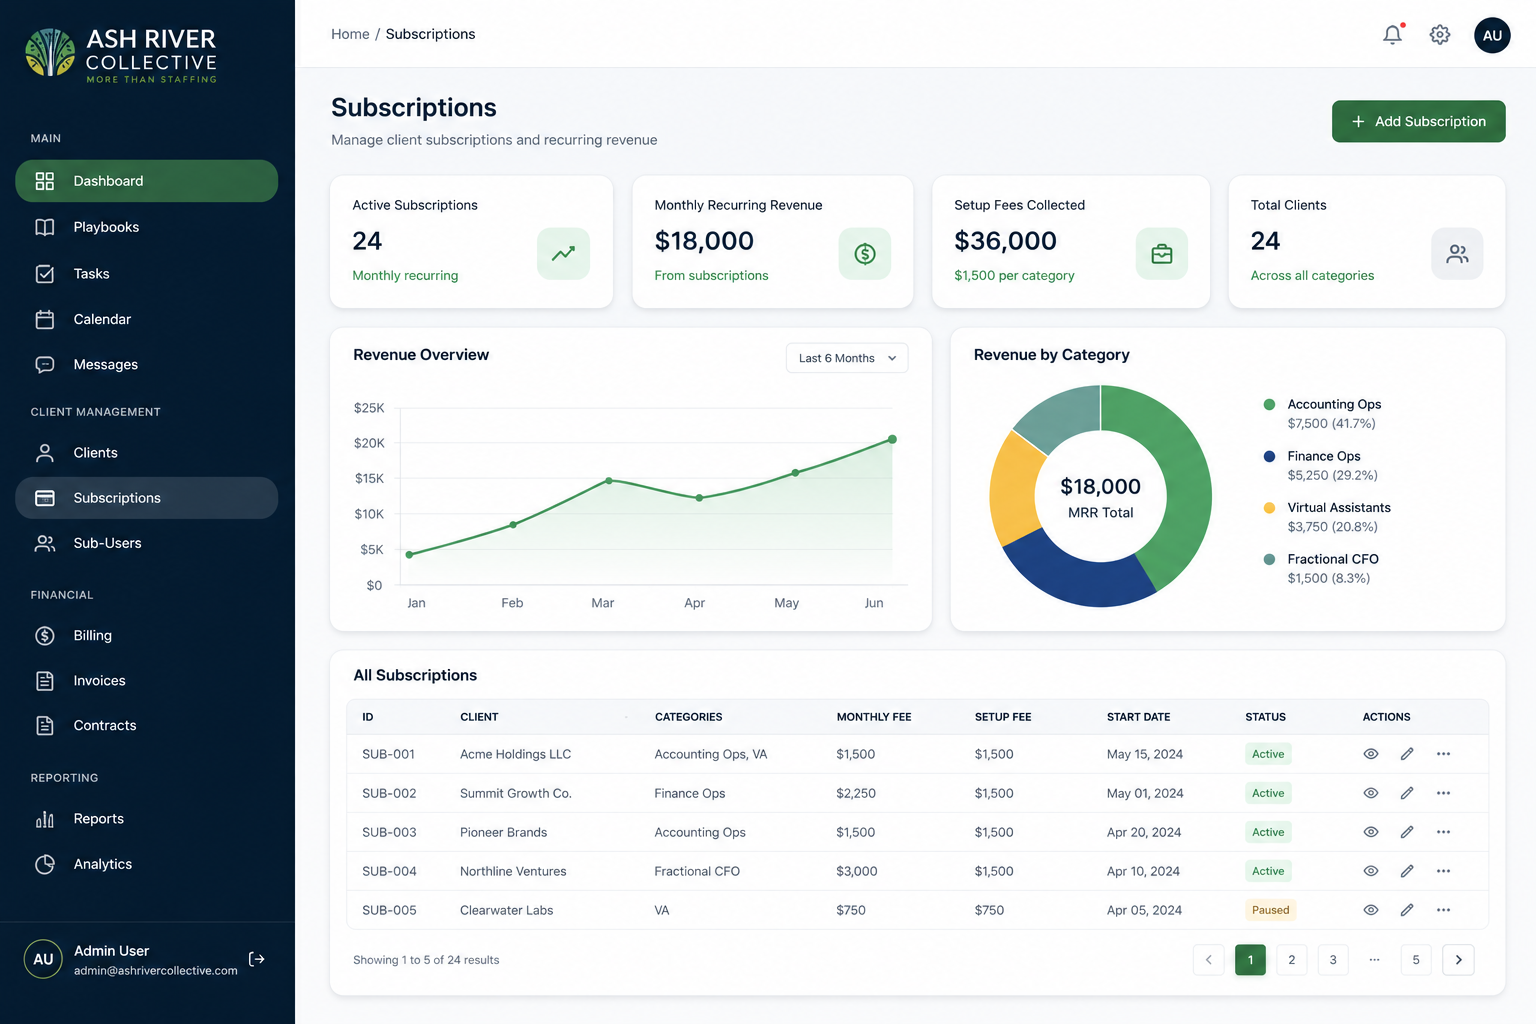View Northline Ventures subscription via the eye icon
The height and width of the screenshot is (1024, 1536).
[x=1371, y=871]
